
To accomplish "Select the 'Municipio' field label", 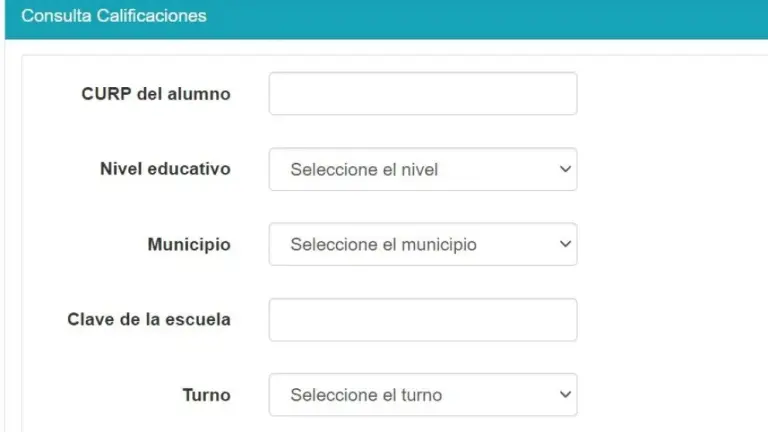I will (189, 244).
